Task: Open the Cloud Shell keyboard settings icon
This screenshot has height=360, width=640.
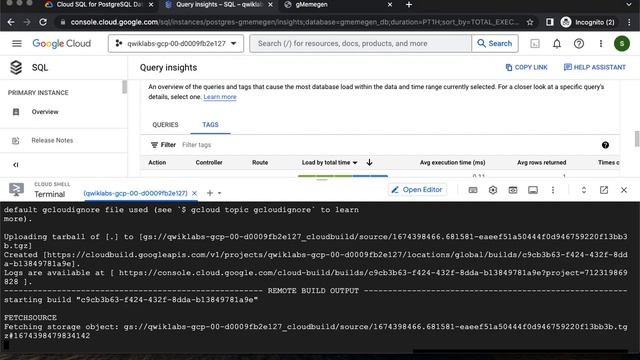Action: coord(473,190)
